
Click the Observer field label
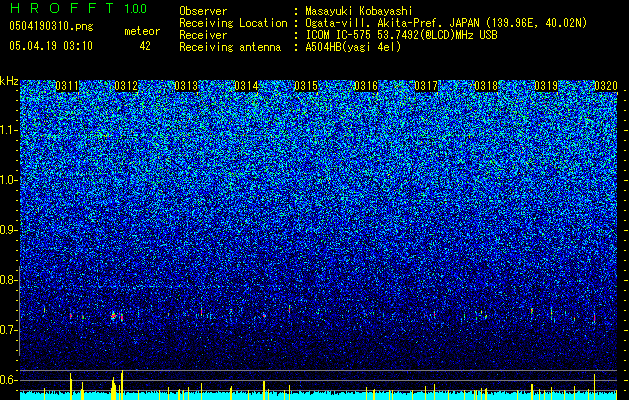tap(203, 11)
